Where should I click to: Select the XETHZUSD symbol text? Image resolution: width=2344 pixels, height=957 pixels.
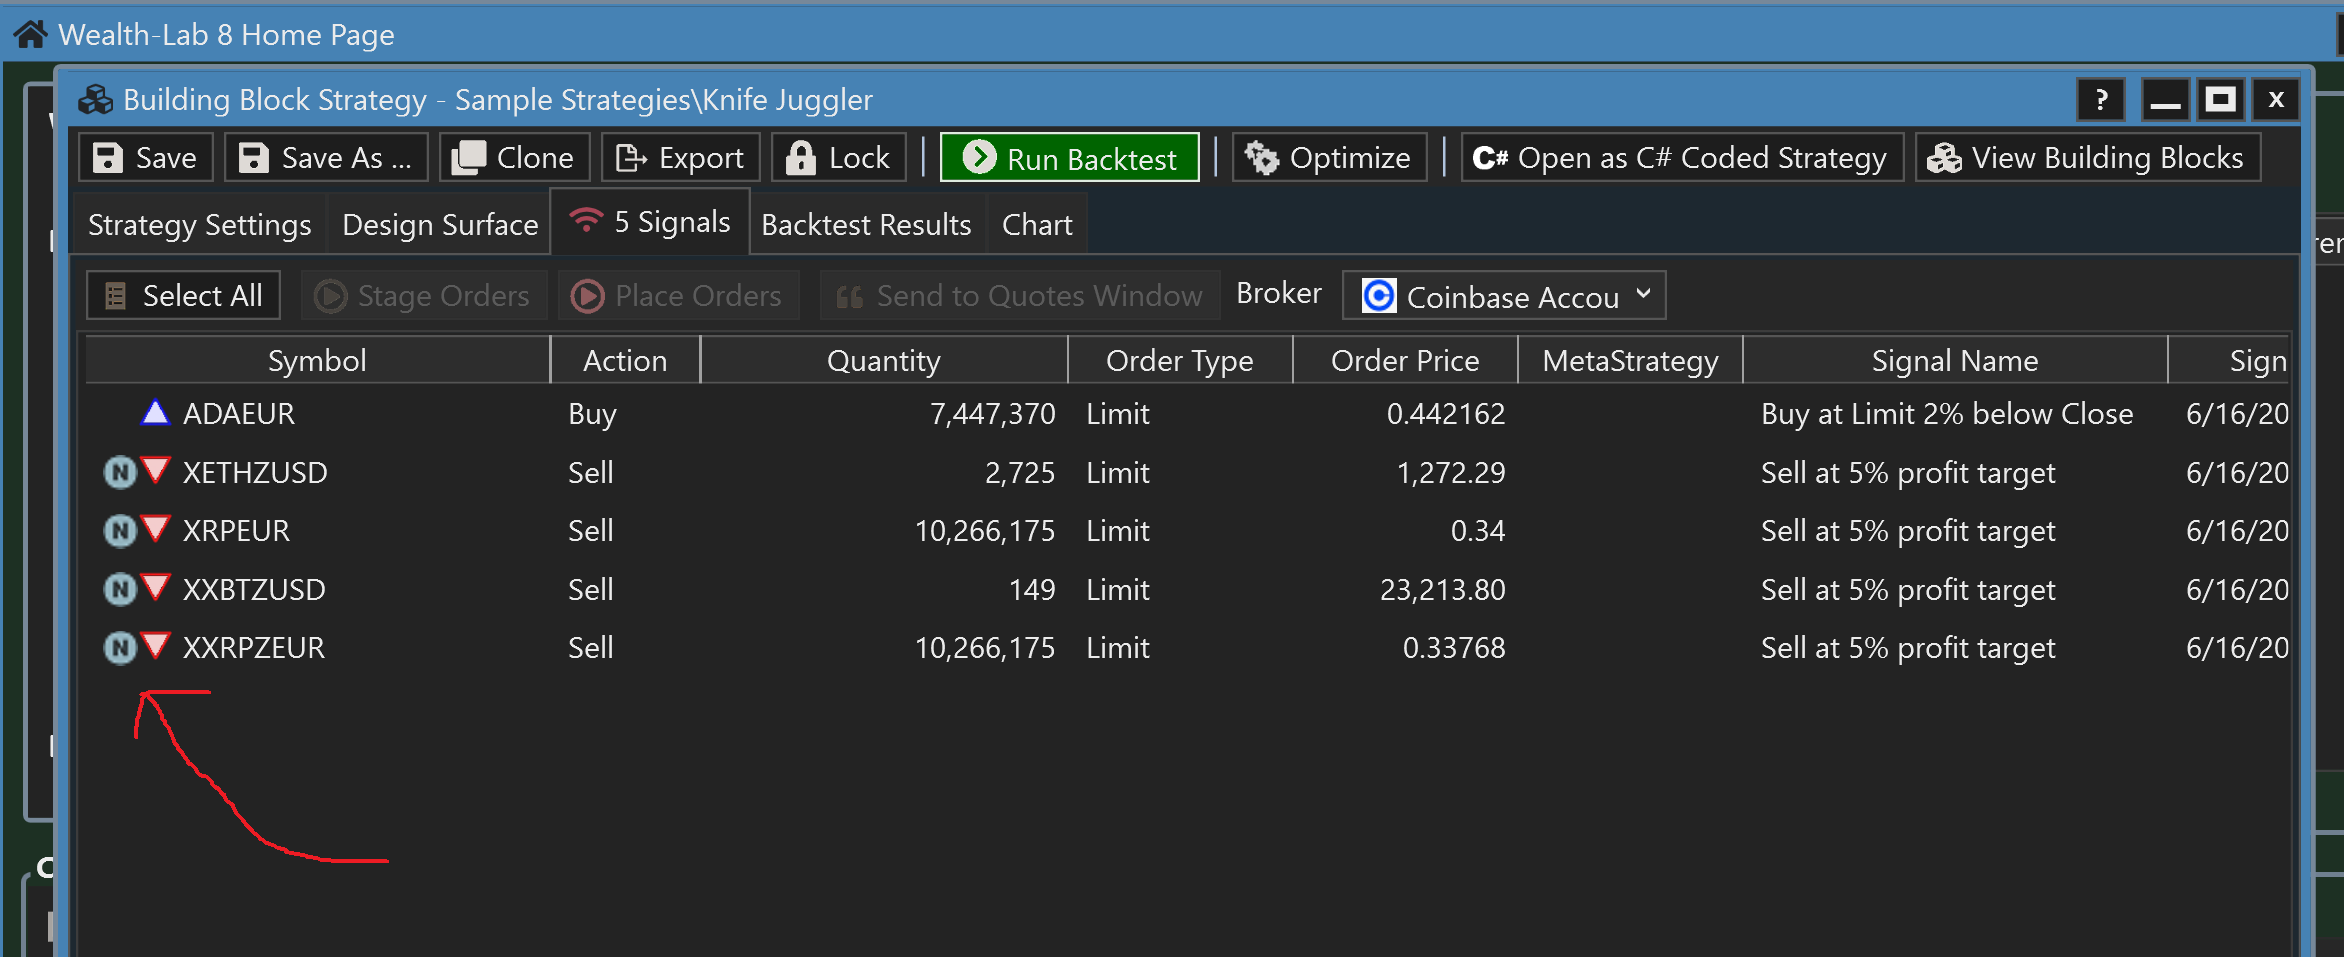click(255, 472)
